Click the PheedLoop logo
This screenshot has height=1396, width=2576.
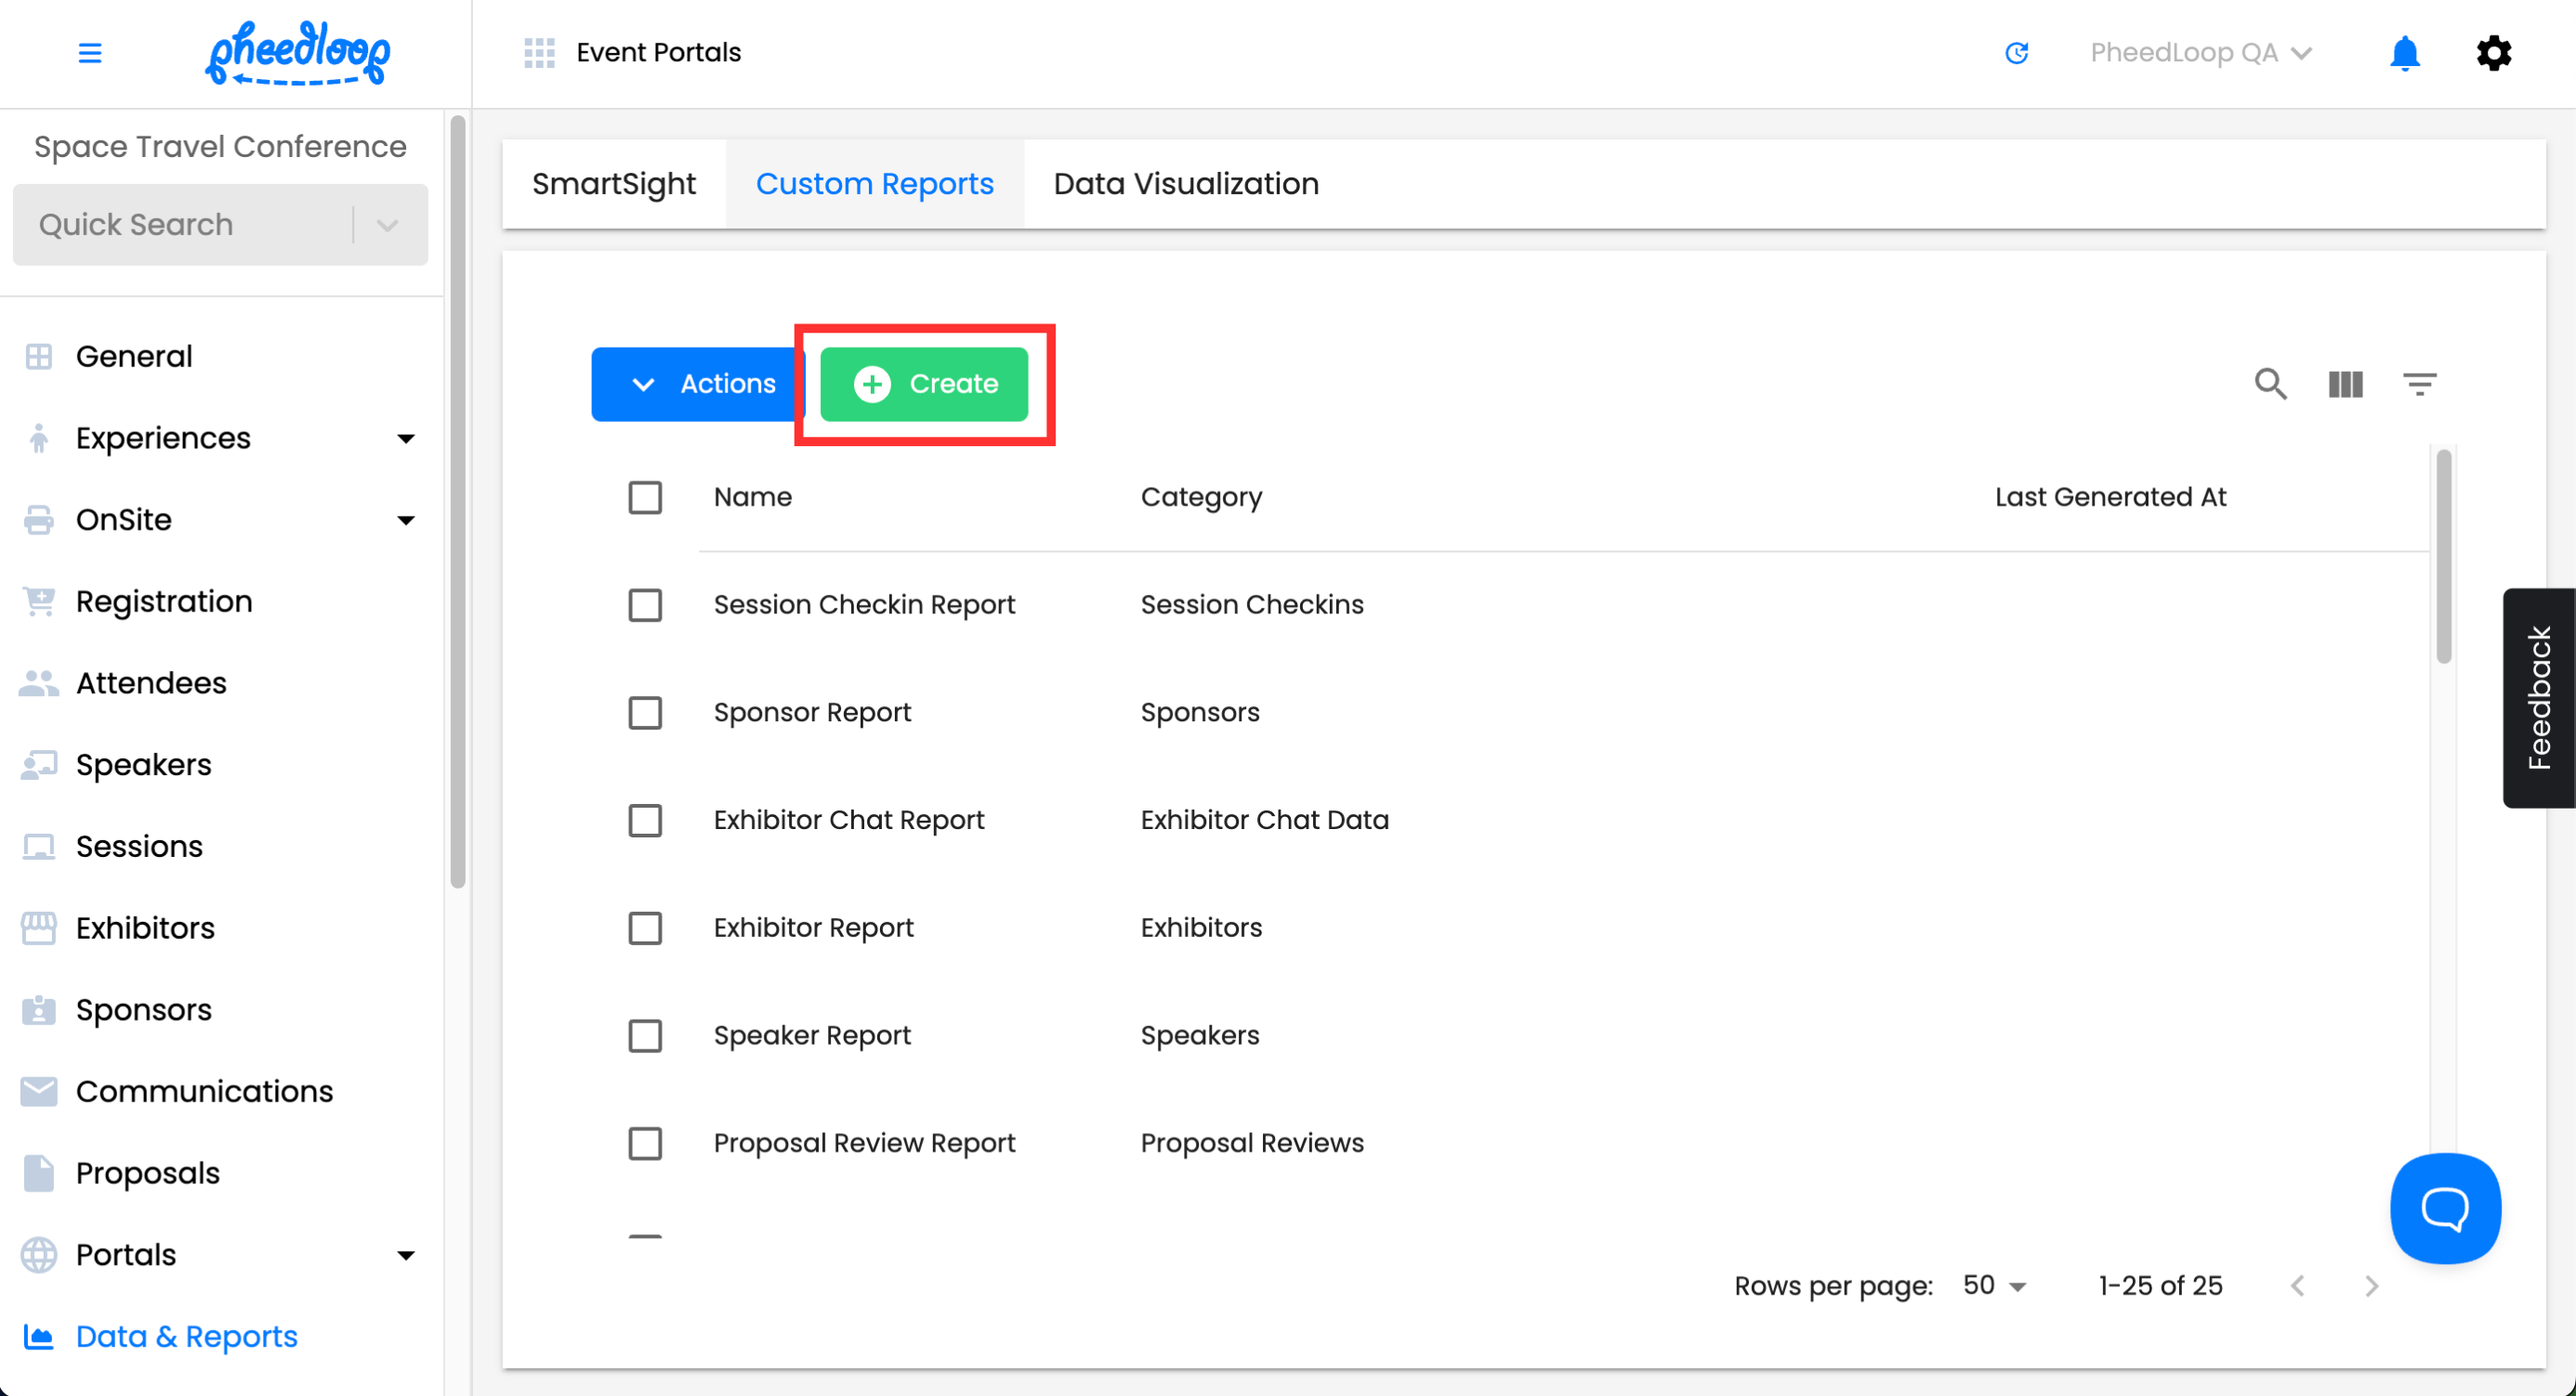(298, 53)
